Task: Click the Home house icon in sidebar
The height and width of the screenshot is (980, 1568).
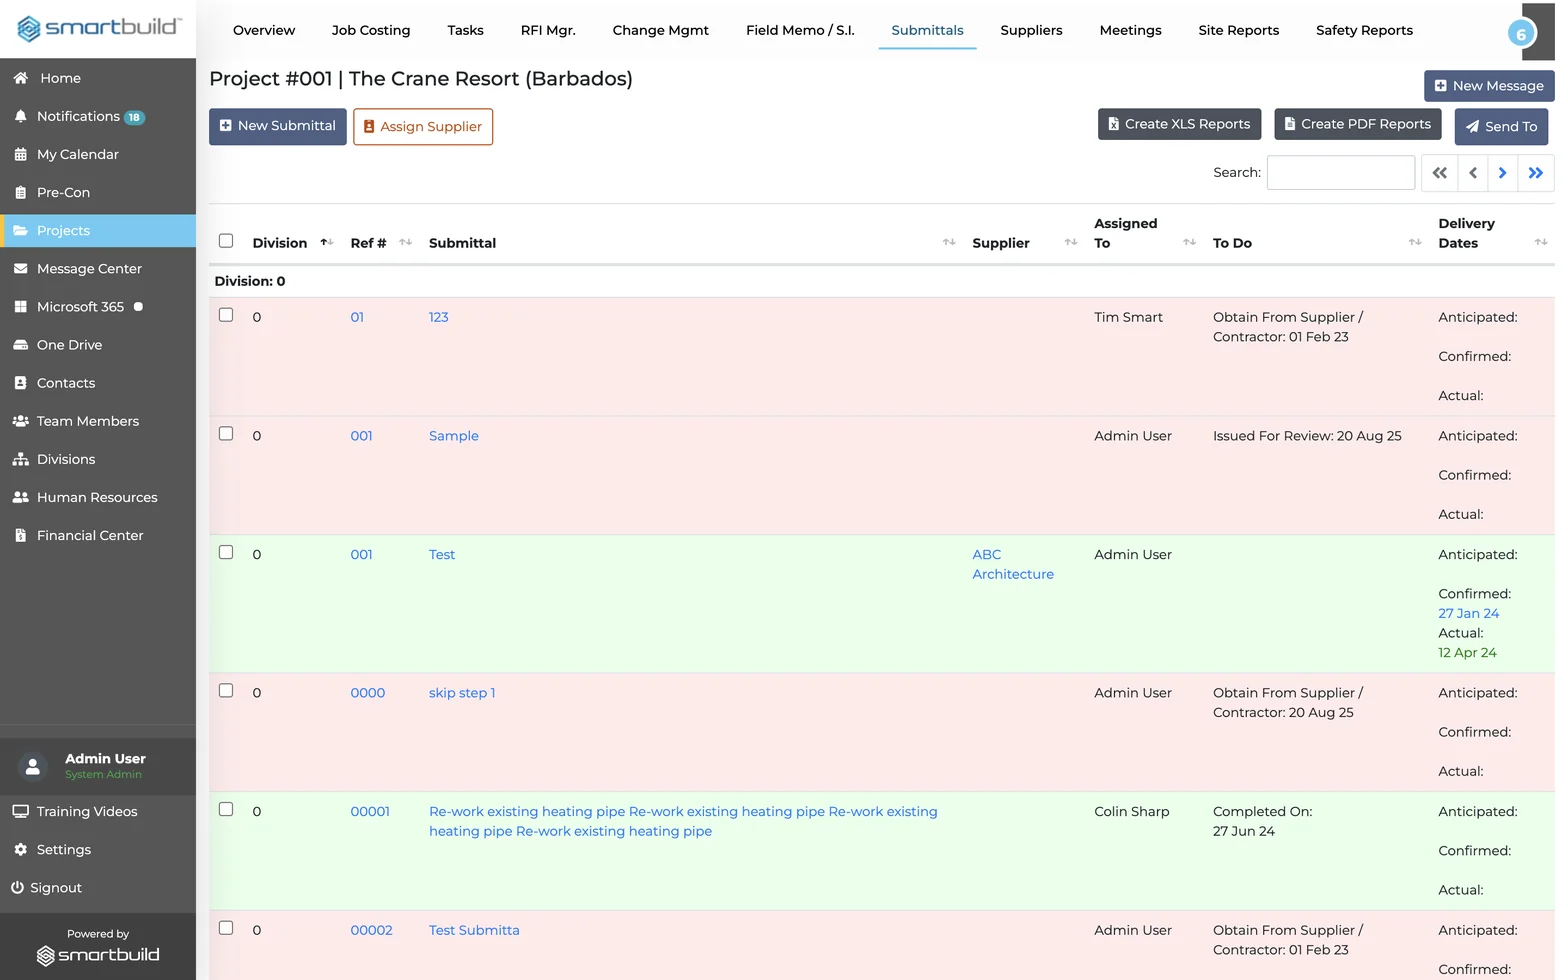Action: (20, 78)
